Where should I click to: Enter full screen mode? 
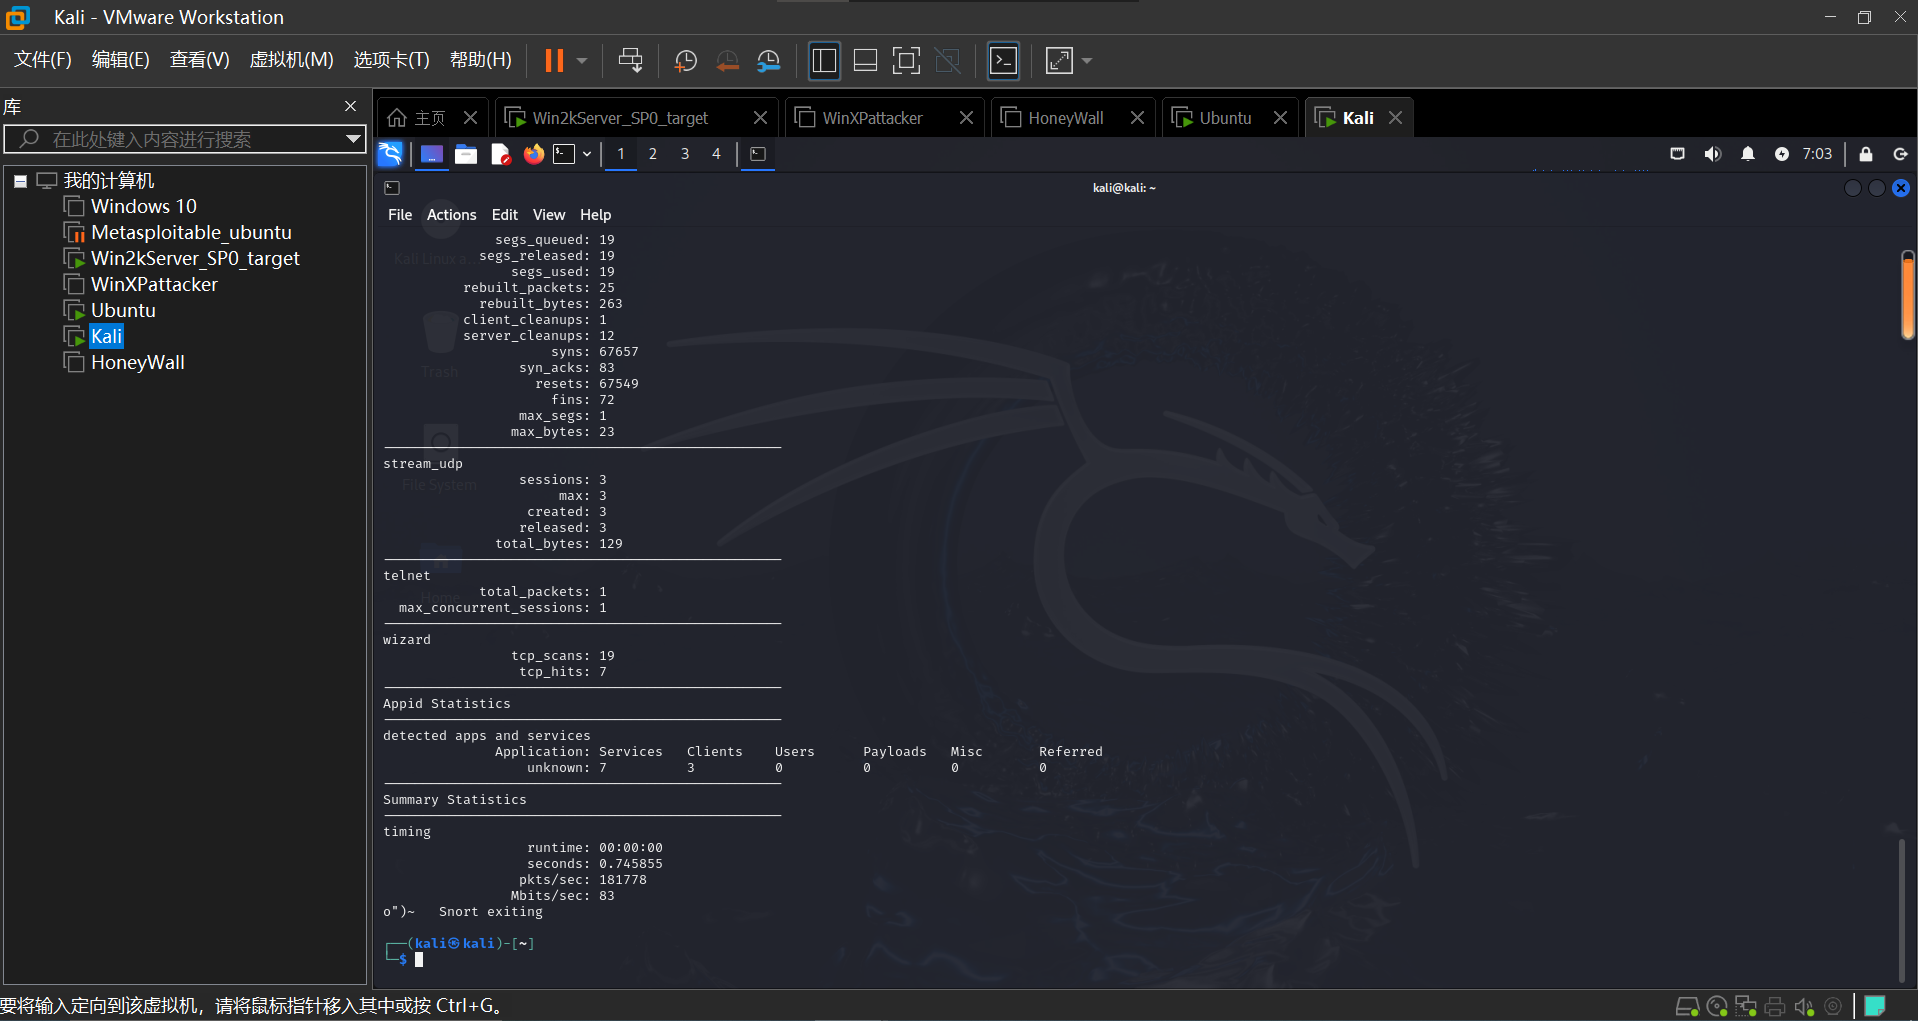[x=906, y=61]
